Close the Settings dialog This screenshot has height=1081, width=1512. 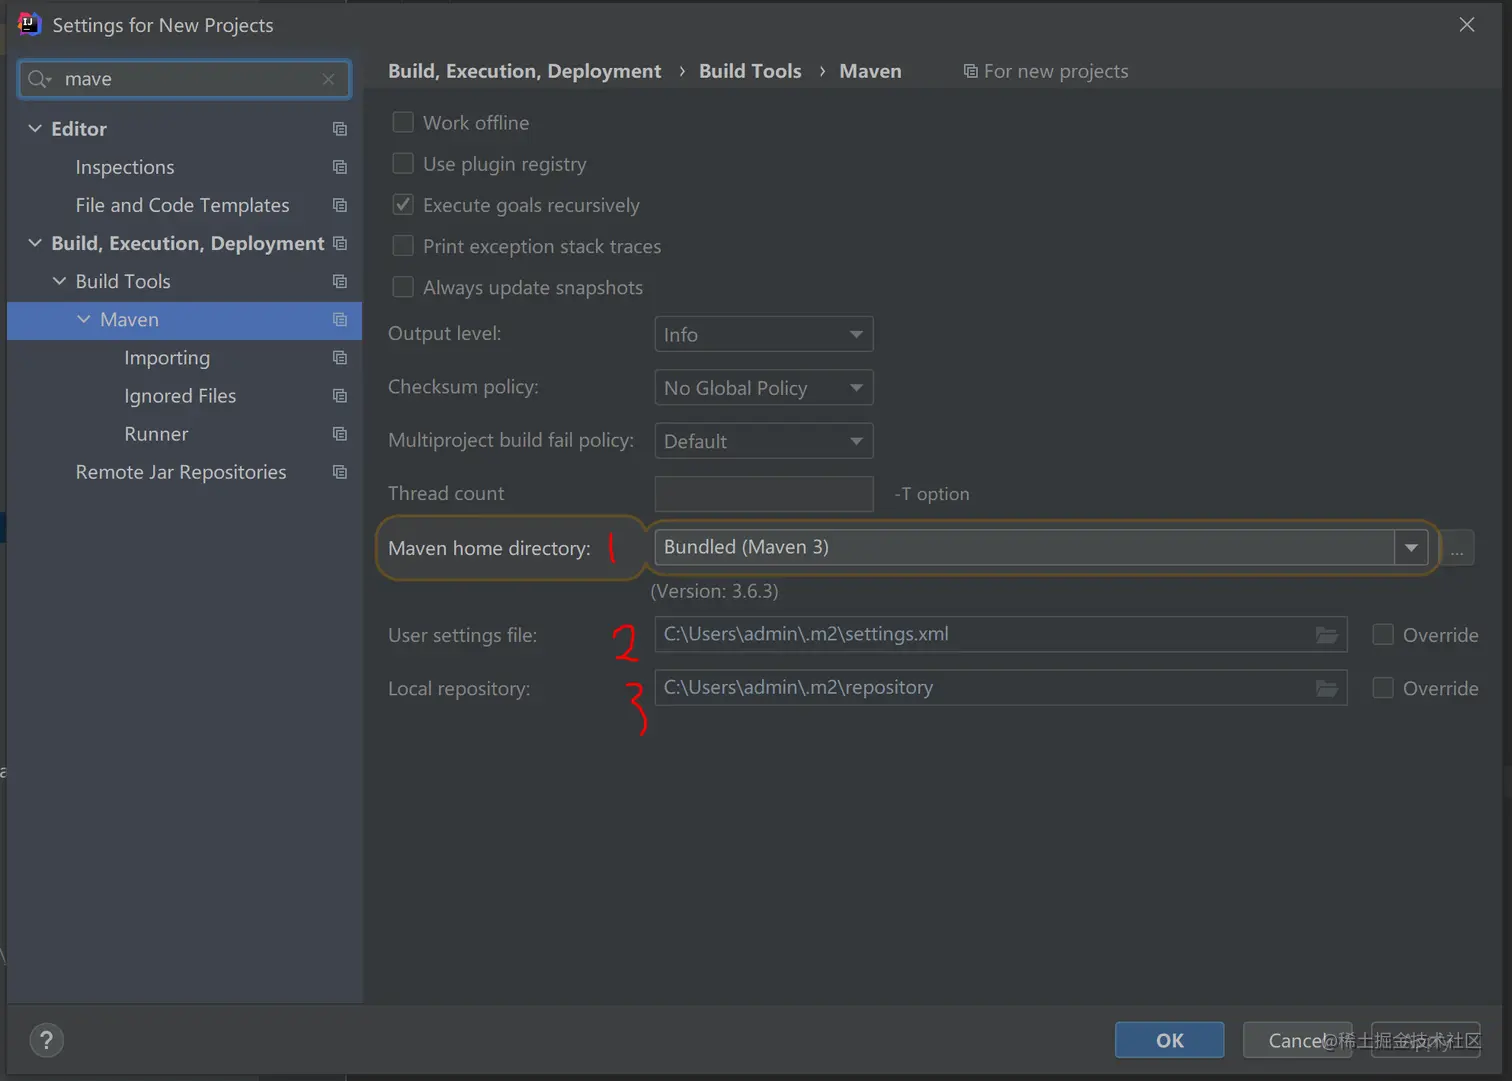tap(1467, 24)
